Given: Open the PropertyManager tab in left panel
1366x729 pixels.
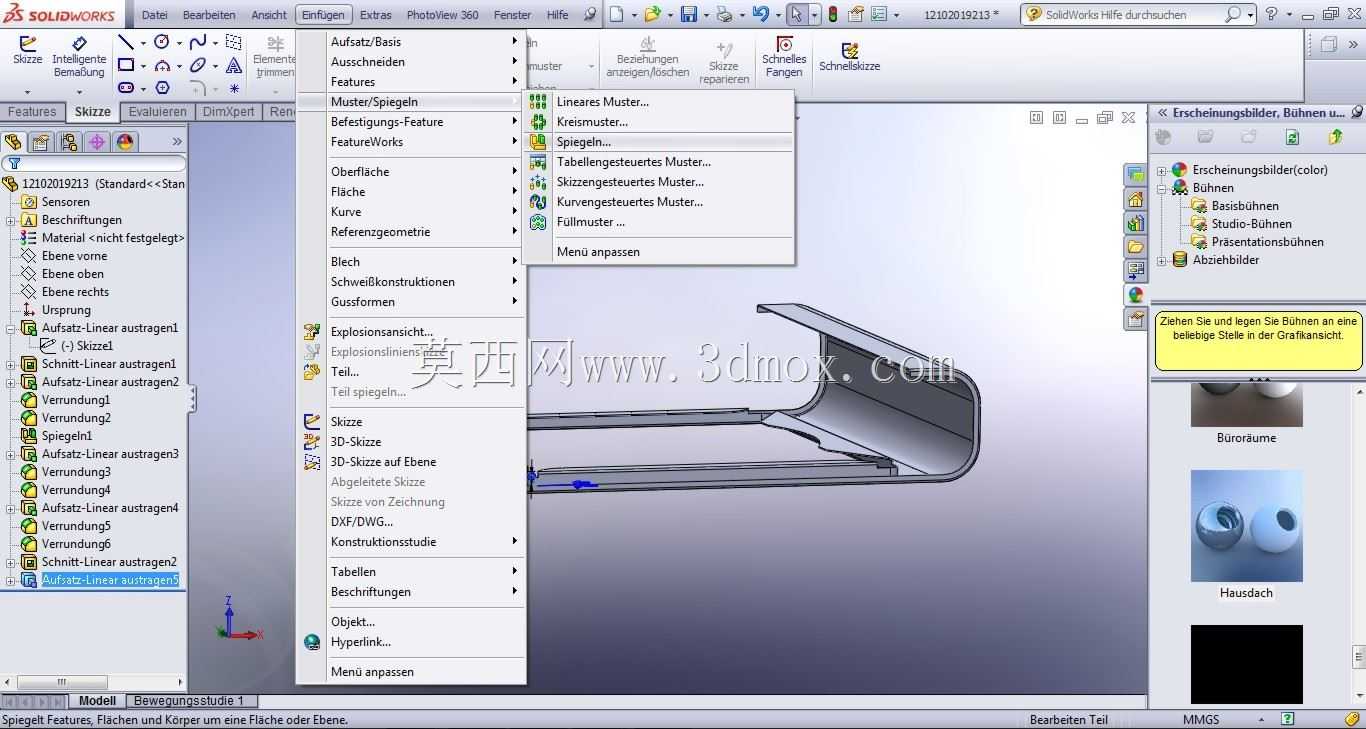Looking at the screenshot, I should point(41,142).
